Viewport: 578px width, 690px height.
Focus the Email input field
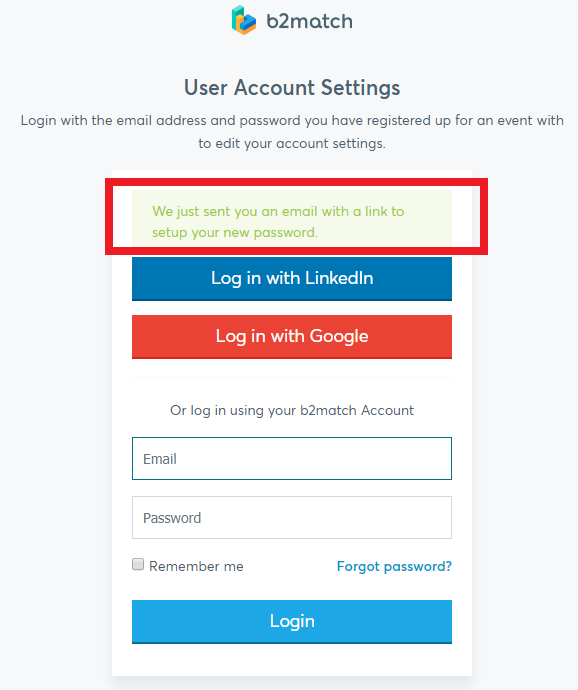coord(292,459)
